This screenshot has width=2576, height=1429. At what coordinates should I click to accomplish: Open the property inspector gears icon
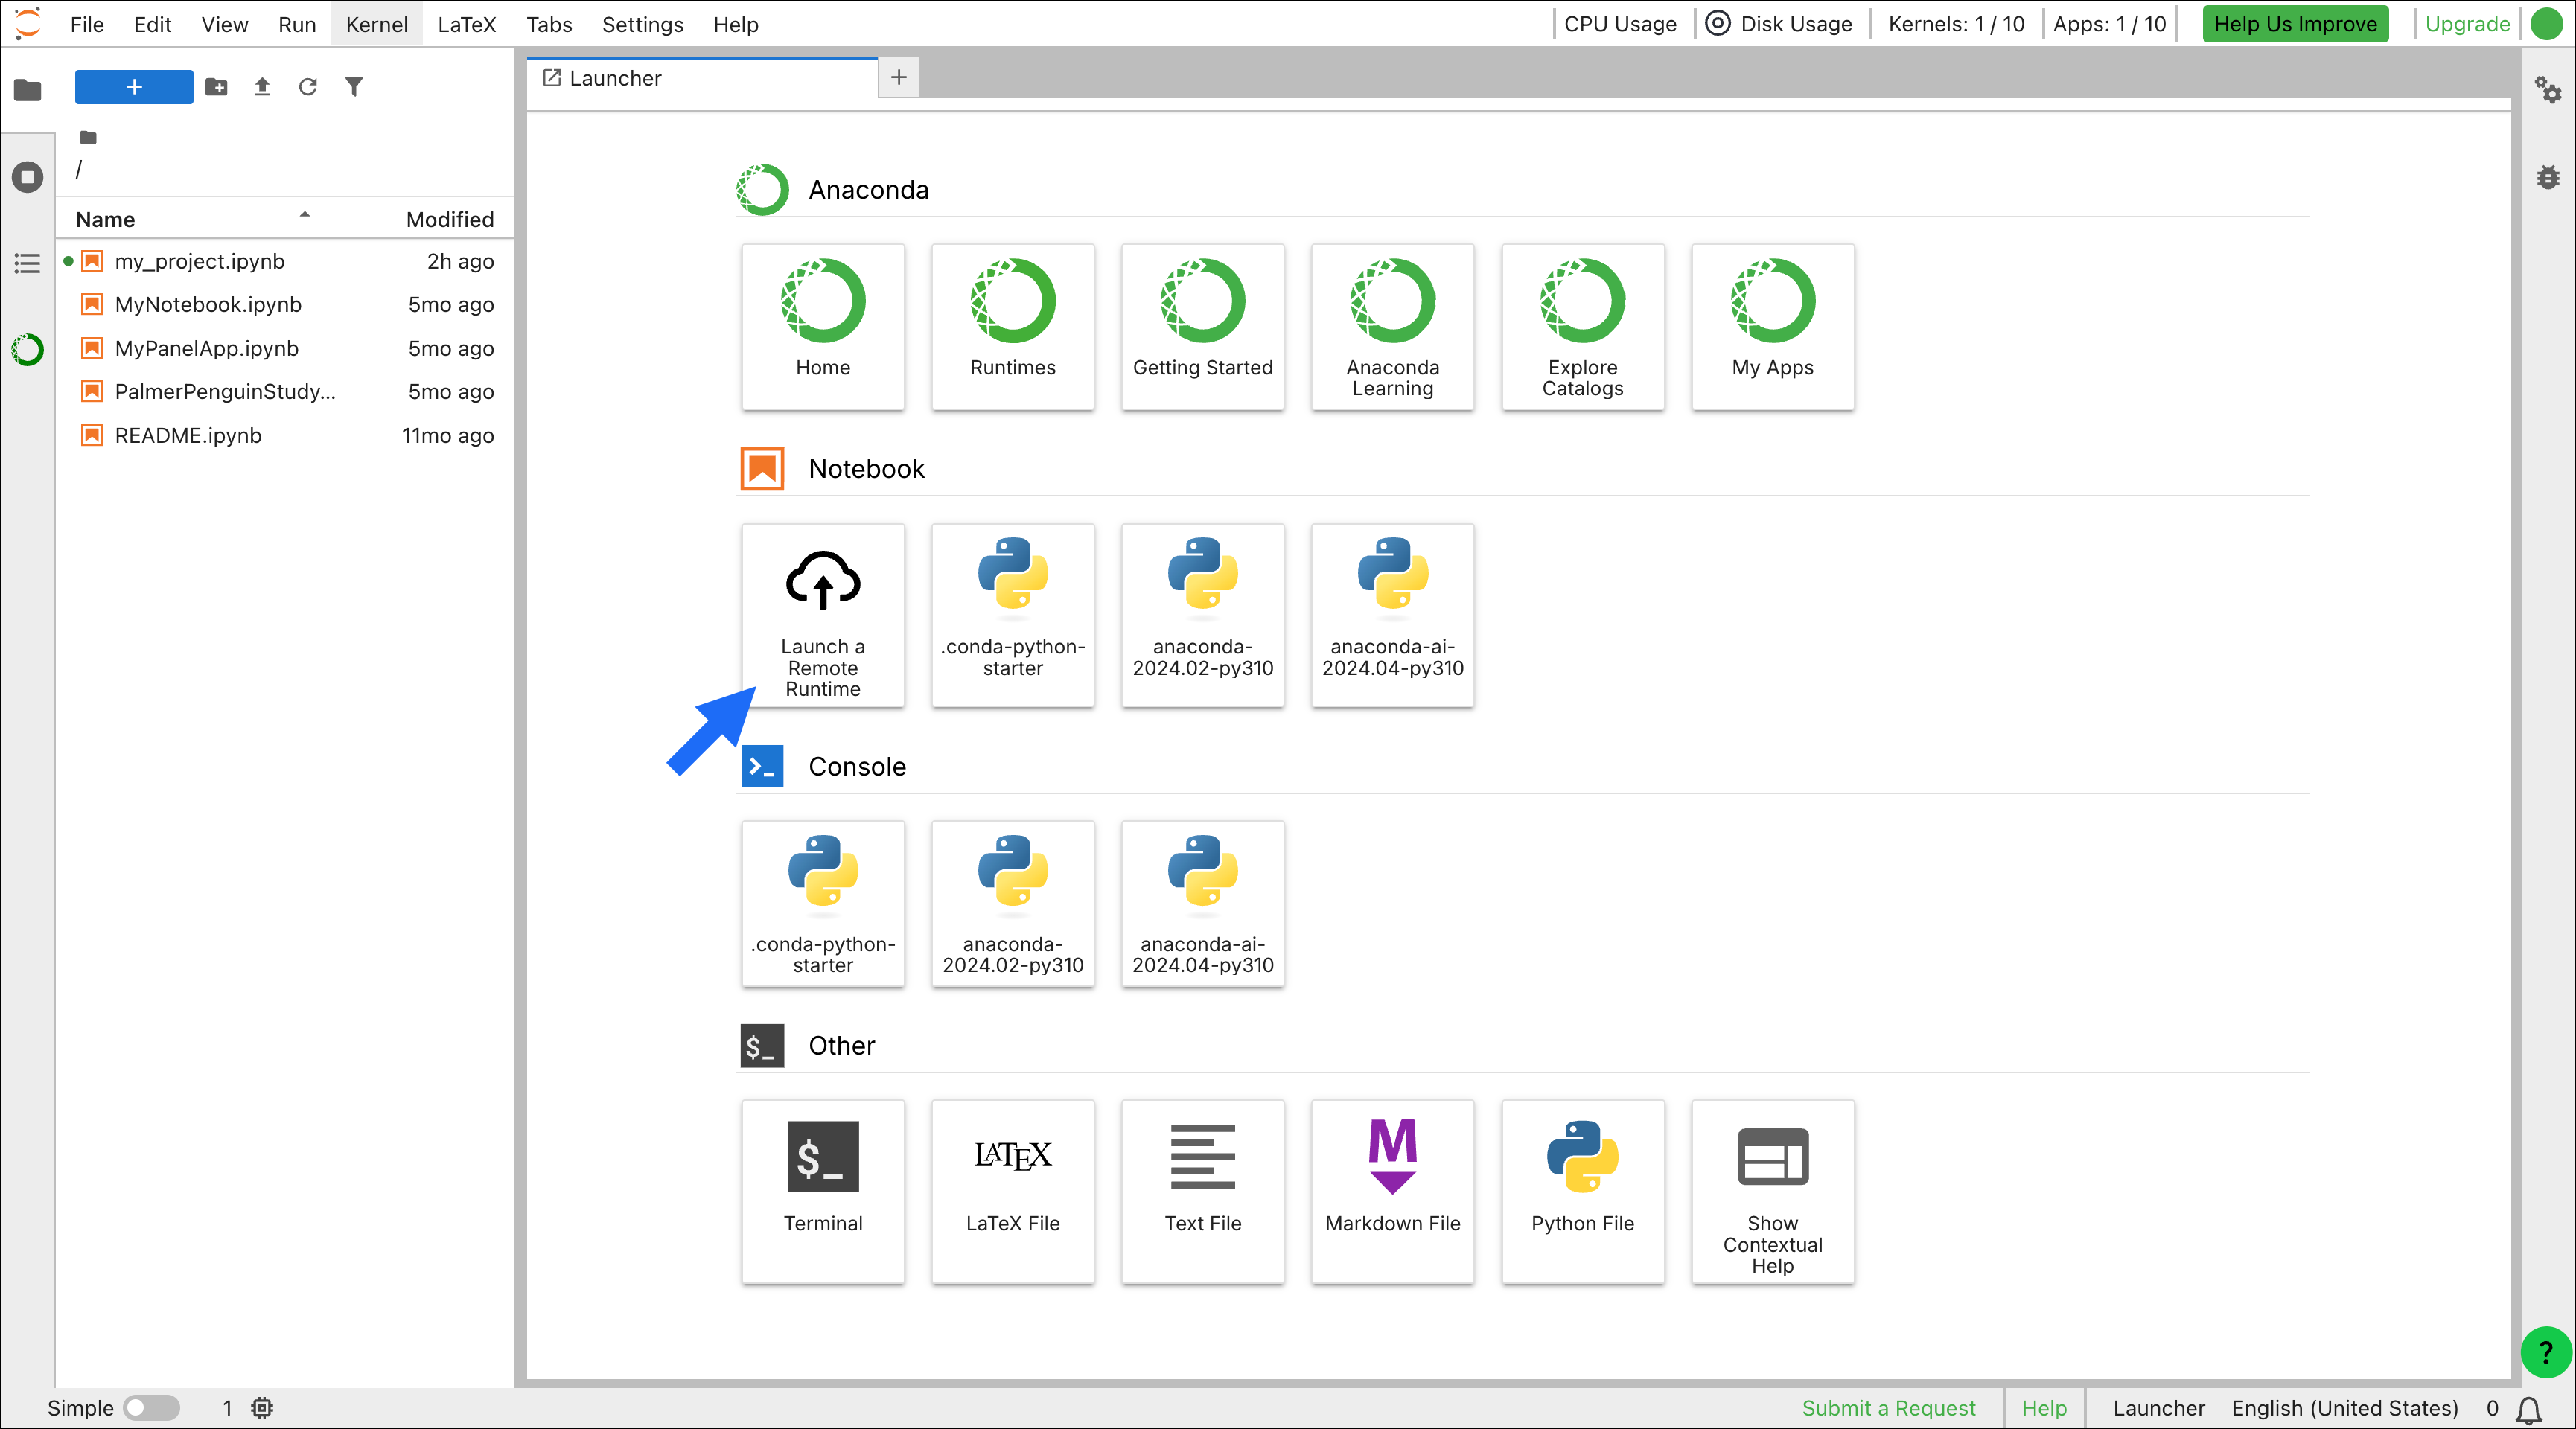tap(2547, 90)
